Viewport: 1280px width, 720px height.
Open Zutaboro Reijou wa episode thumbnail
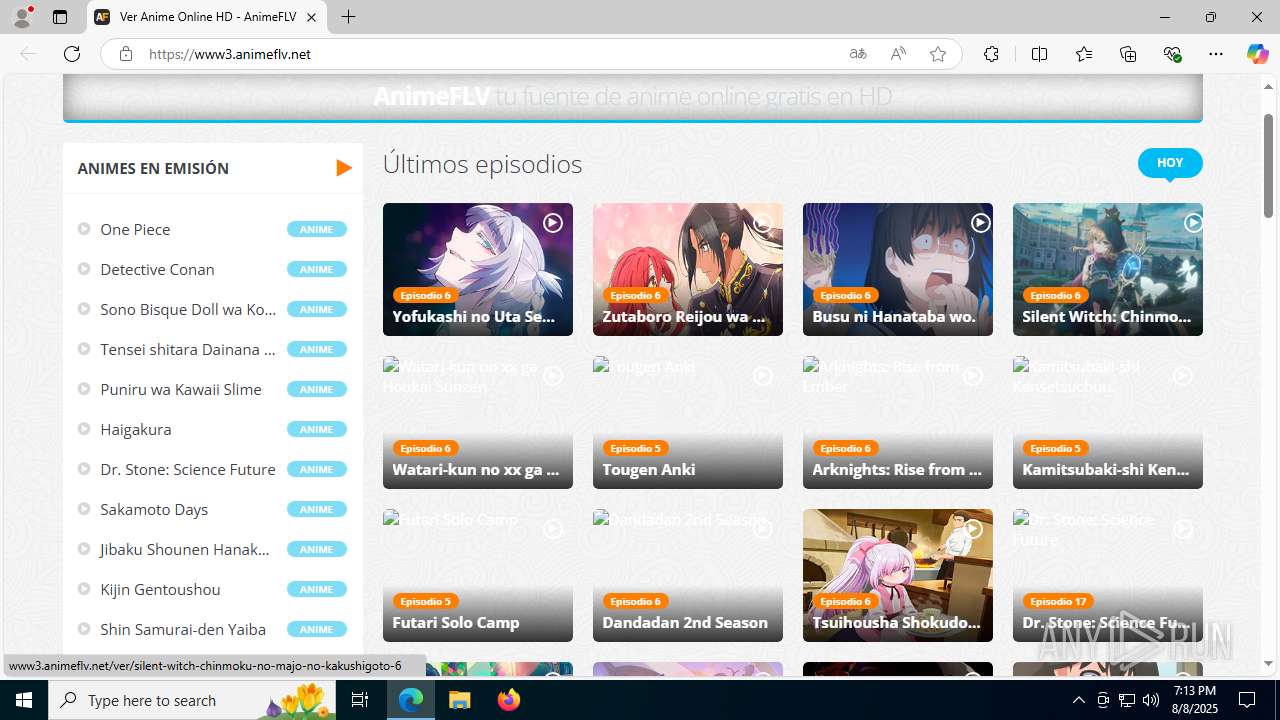pos(688,269)
